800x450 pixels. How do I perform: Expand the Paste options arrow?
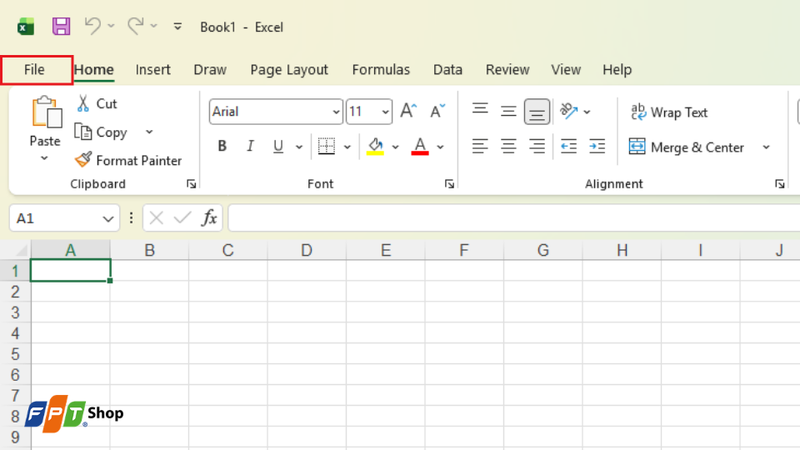click(x=44, y=158)
